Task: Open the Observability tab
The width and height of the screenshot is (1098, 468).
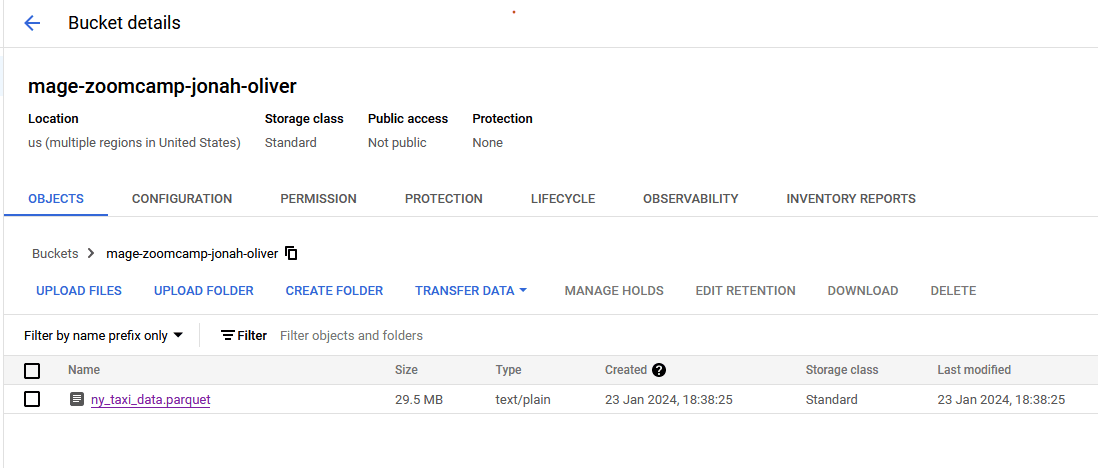Action: tap(690, 199)
